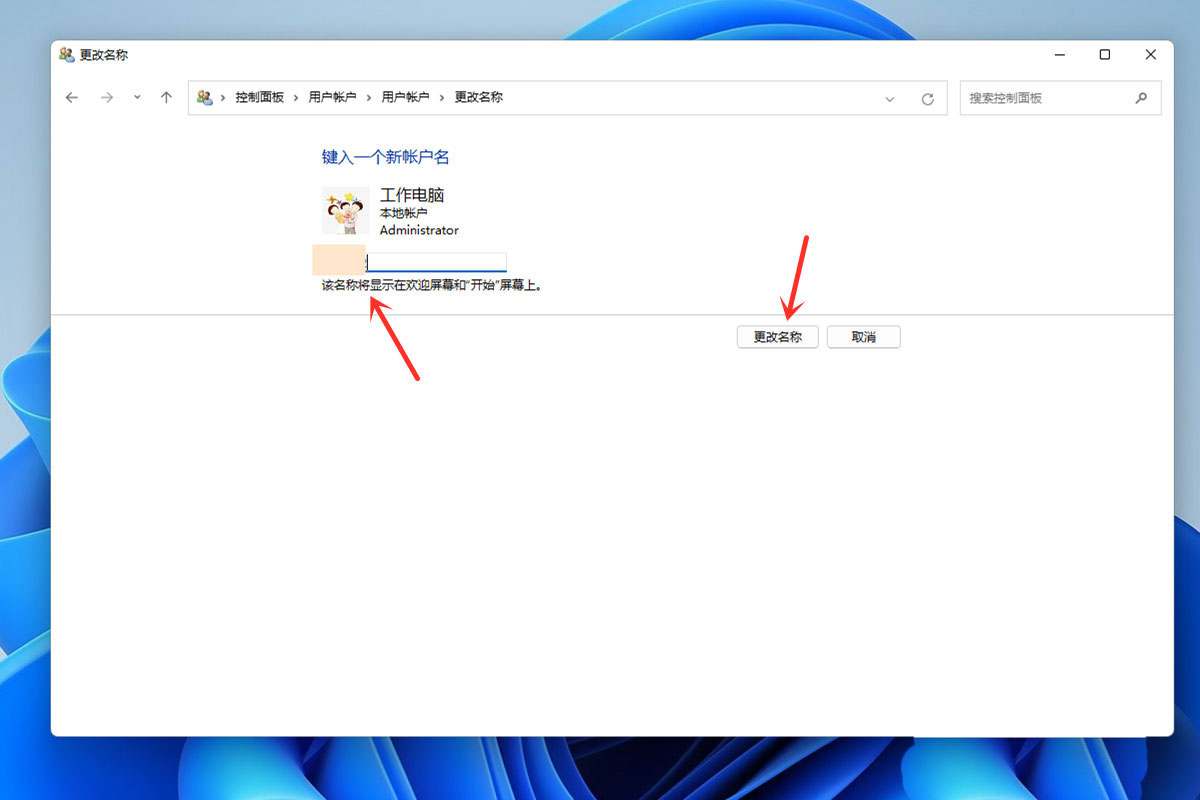This screenshot has width=1200, height=800.
Task: Select the 键入一个新帐户名 heading text
Action: pyautogui.click(x=385, y=157)
